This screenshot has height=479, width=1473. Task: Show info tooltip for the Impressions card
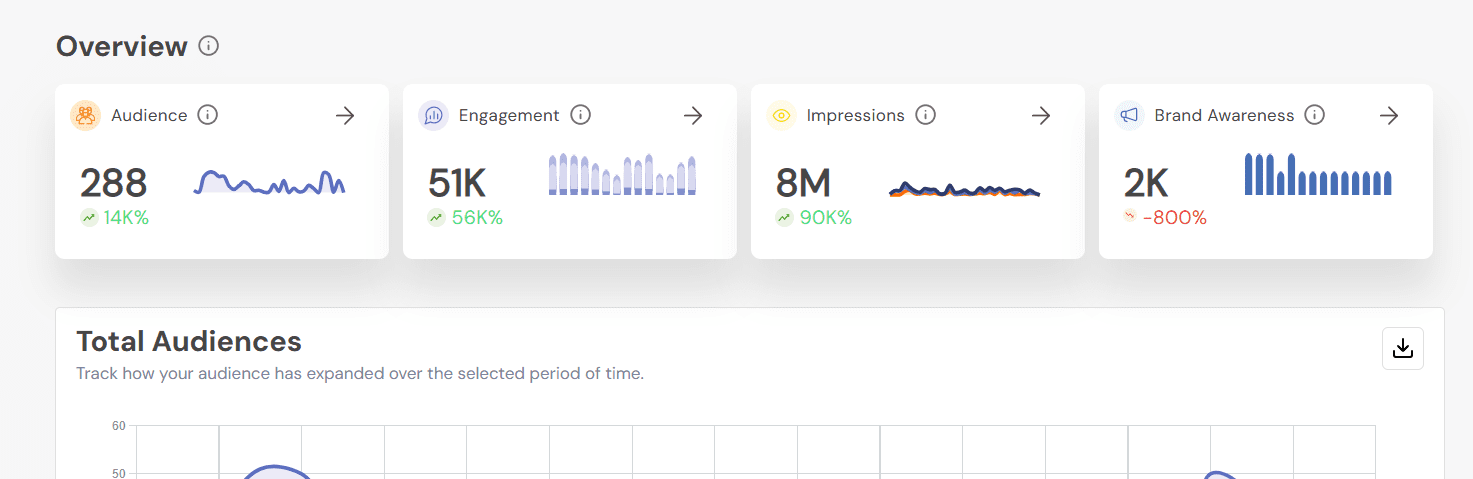[x=926, y=115]
